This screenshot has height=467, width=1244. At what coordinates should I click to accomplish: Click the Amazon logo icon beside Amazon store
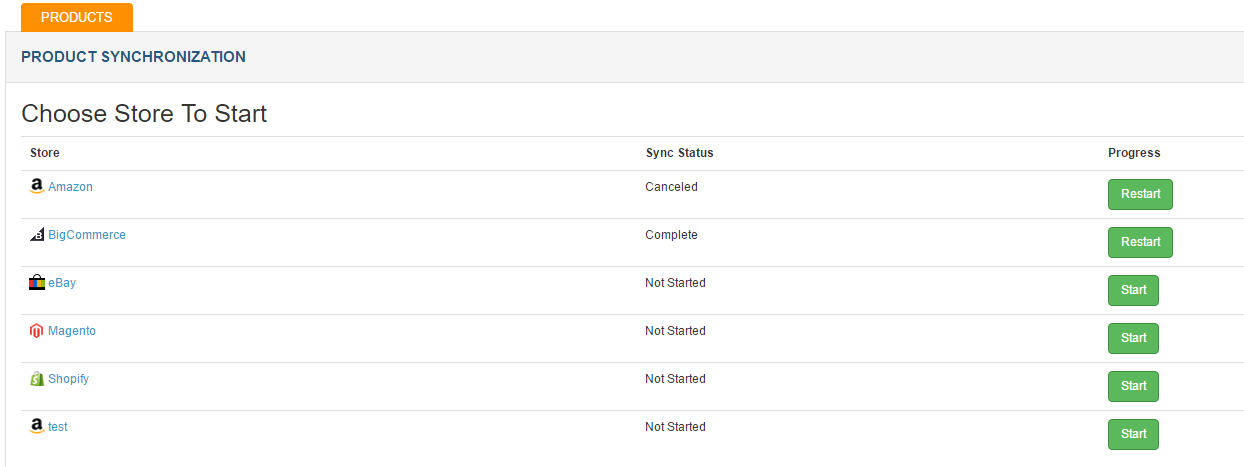[x=37, y=187]
